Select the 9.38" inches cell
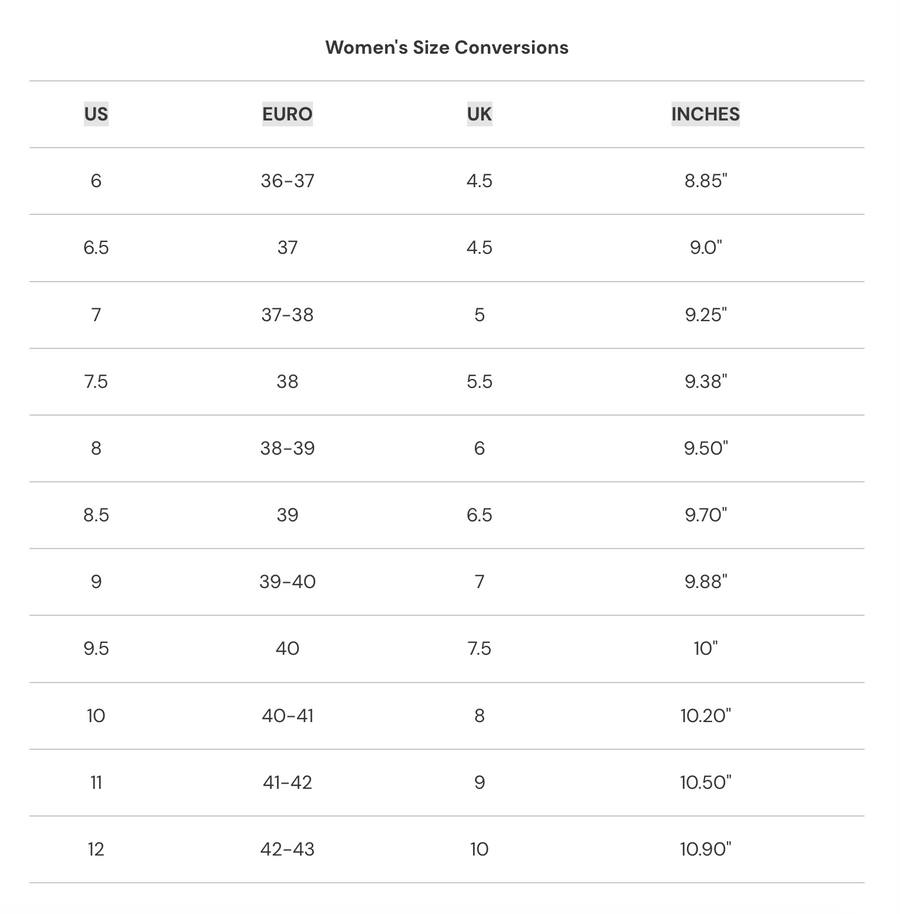900x914 pixels. click(705, 381)
